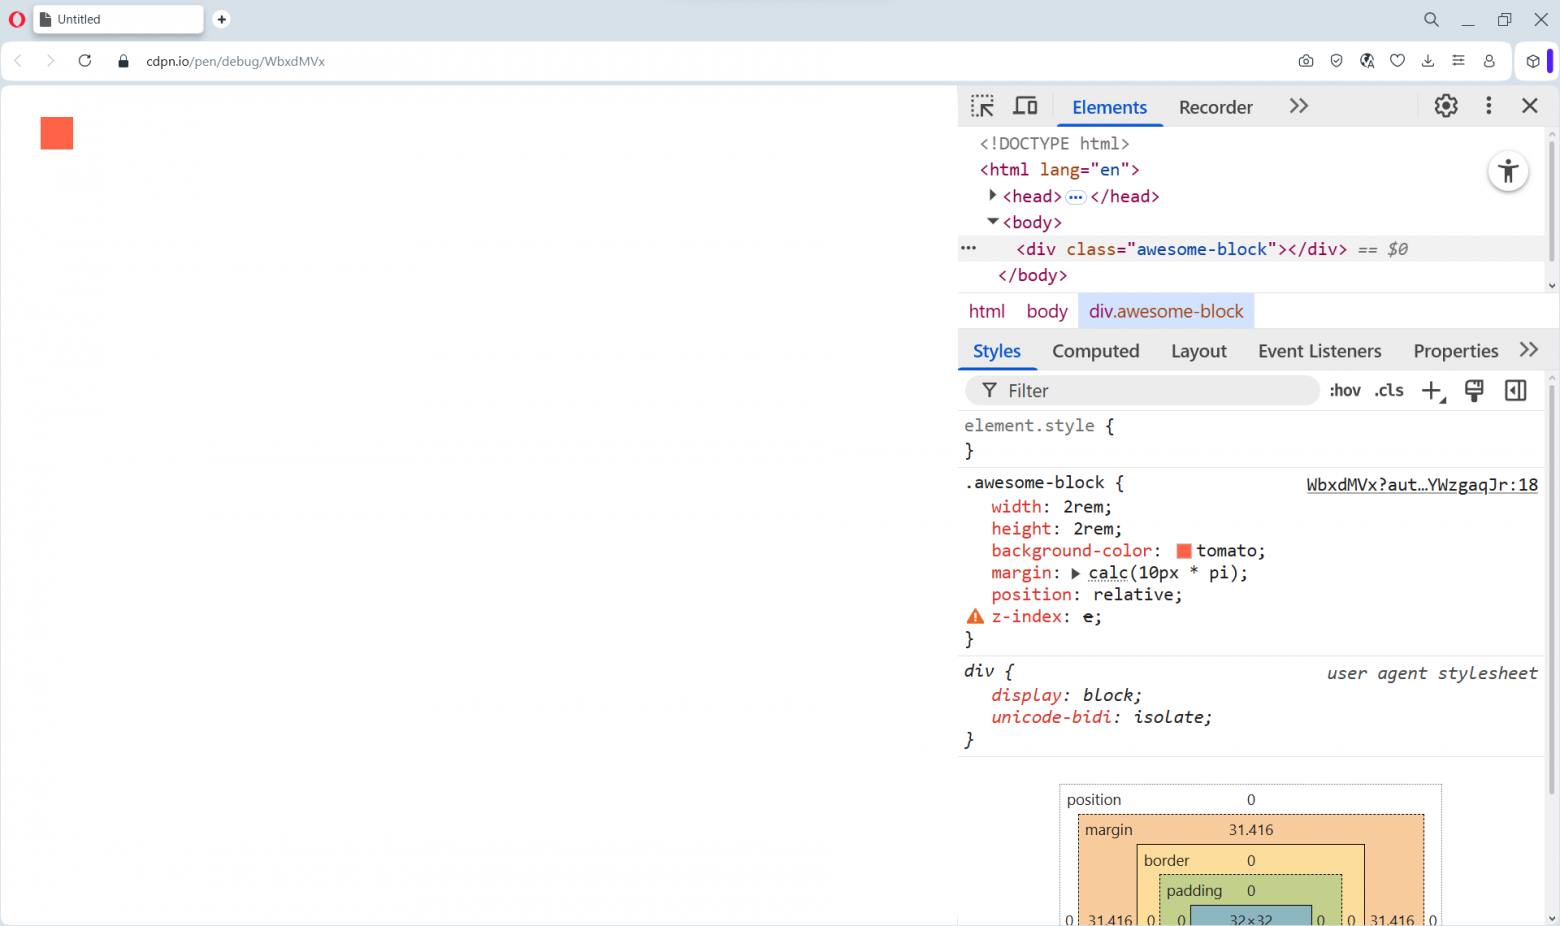Screen dimensions: 1560x926
Task: Switch to the Computed tab
Action: click(x=1095, y=351)
